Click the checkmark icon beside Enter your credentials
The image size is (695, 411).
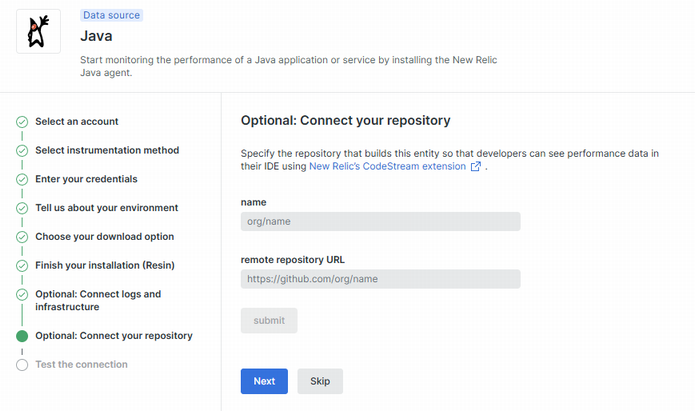22,180
